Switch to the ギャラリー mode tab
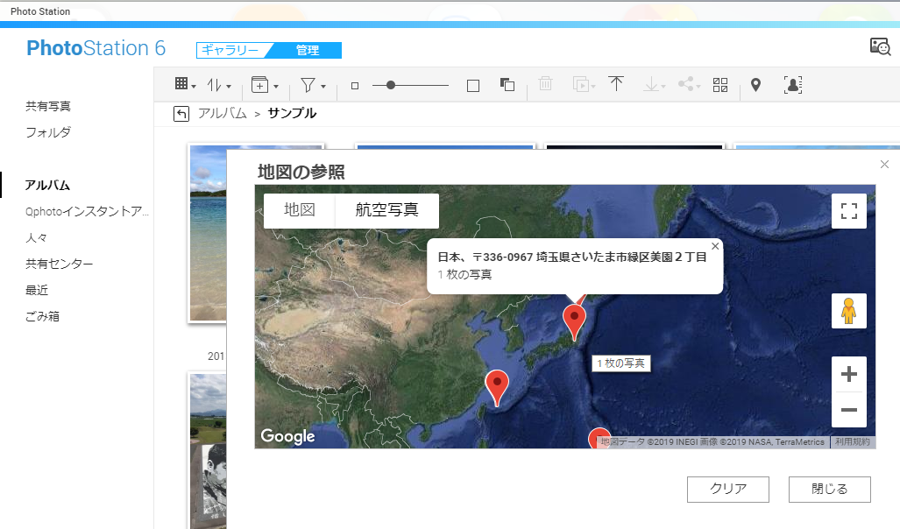Screen dimensions: 900x529 point(231,50)
